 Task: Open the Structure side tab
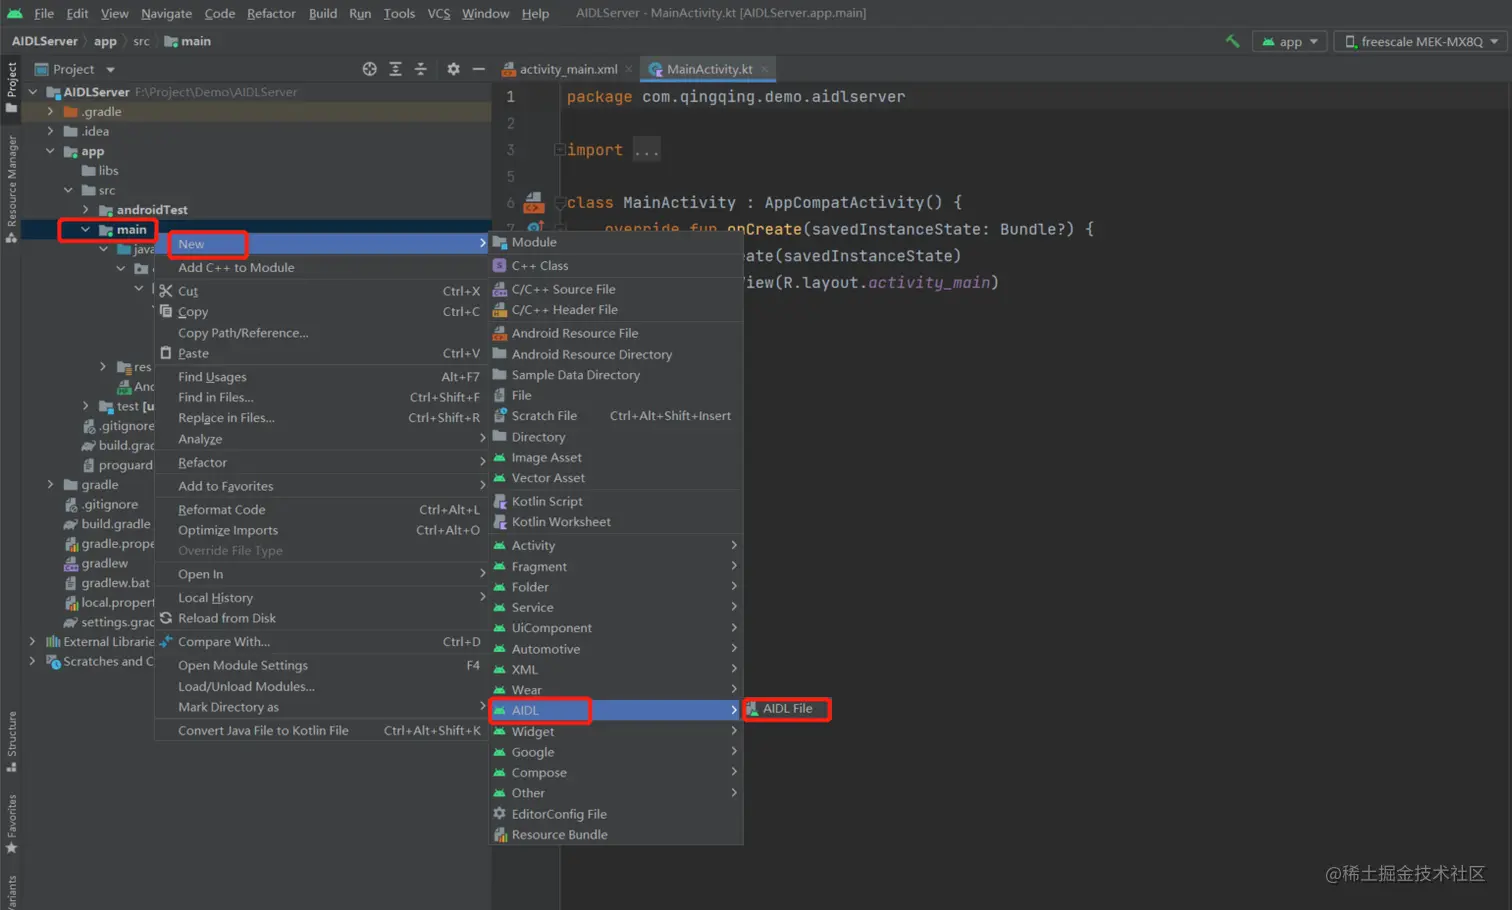tap(11, 741)
